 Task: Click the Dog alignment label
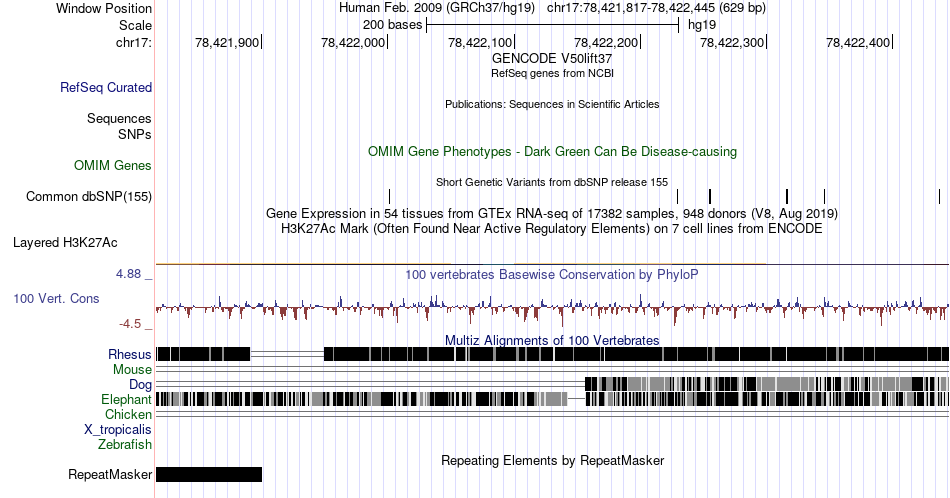(141, 385)
